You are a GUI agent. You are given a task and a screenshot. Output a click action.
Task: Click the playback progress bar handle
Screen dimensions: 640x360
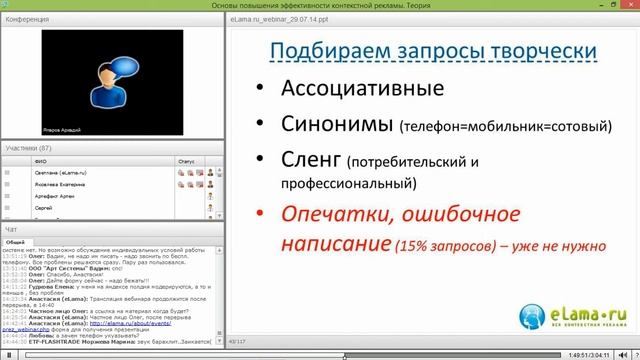click(345, 356)
